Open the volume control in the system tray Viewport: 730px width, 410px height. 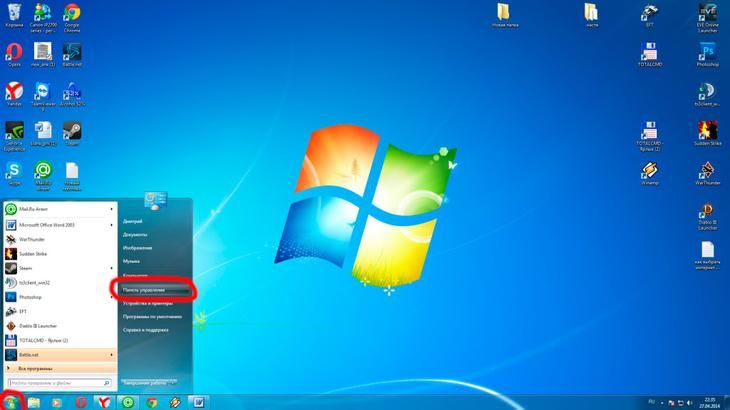pyautogui.click(x=689, y=403)
